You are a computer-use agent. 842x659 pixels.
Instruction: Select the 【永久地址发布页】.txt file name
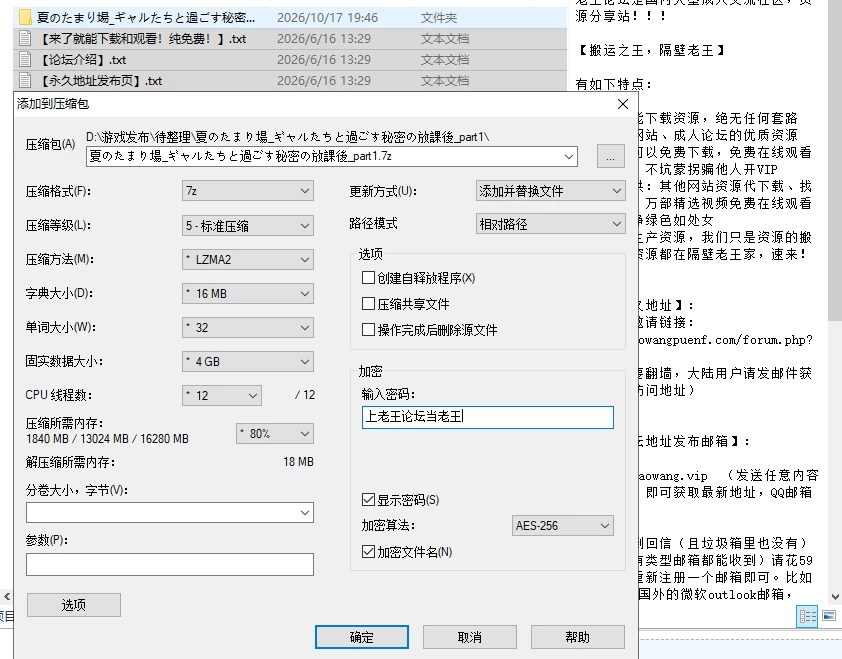coord(101,81)
